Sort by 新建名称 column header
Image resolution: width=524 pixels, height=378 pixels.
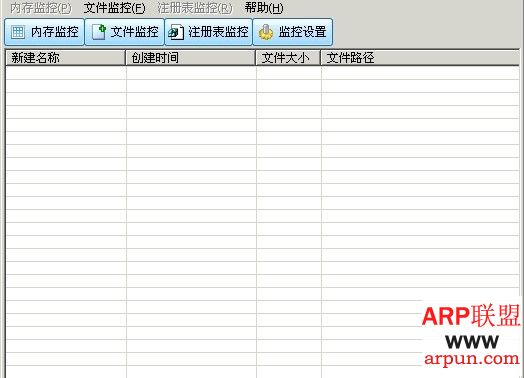pyautogui.click(x=66, y=58)
